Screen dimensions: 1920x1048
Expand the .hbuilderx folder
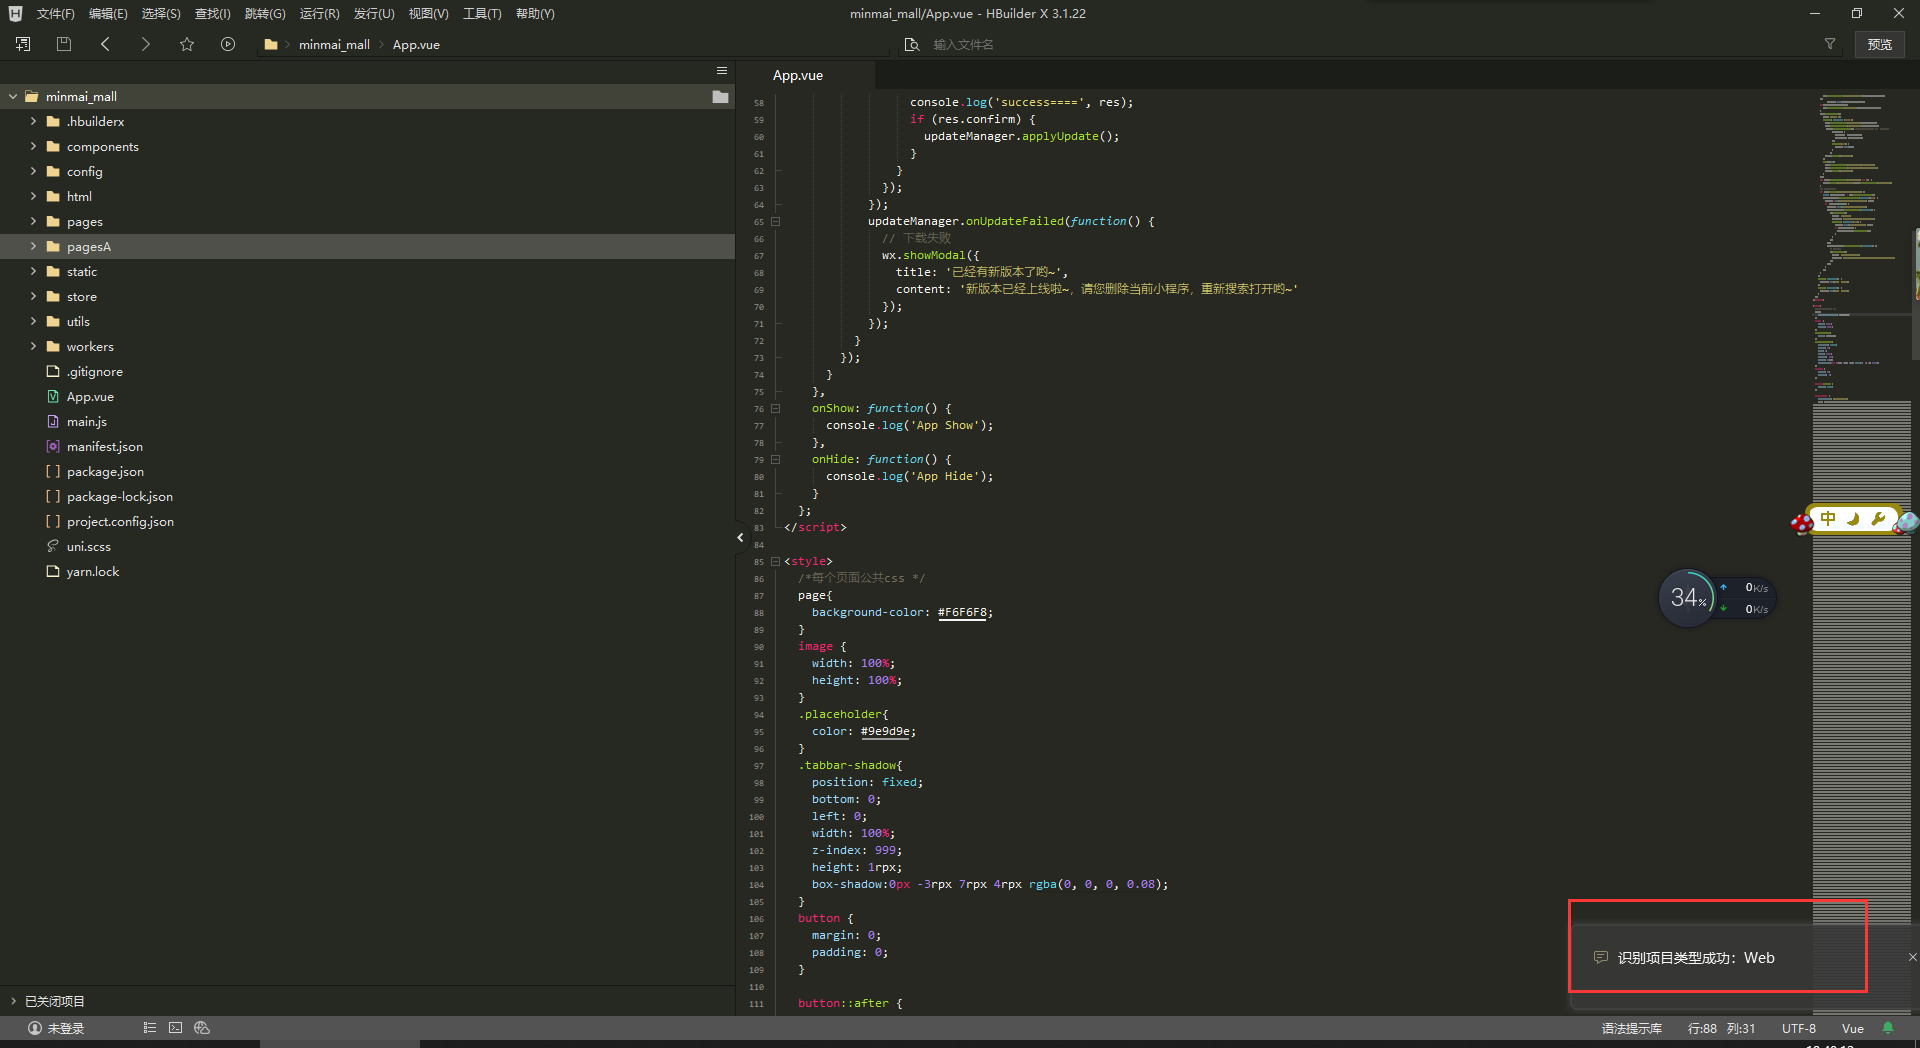point(33,121)
